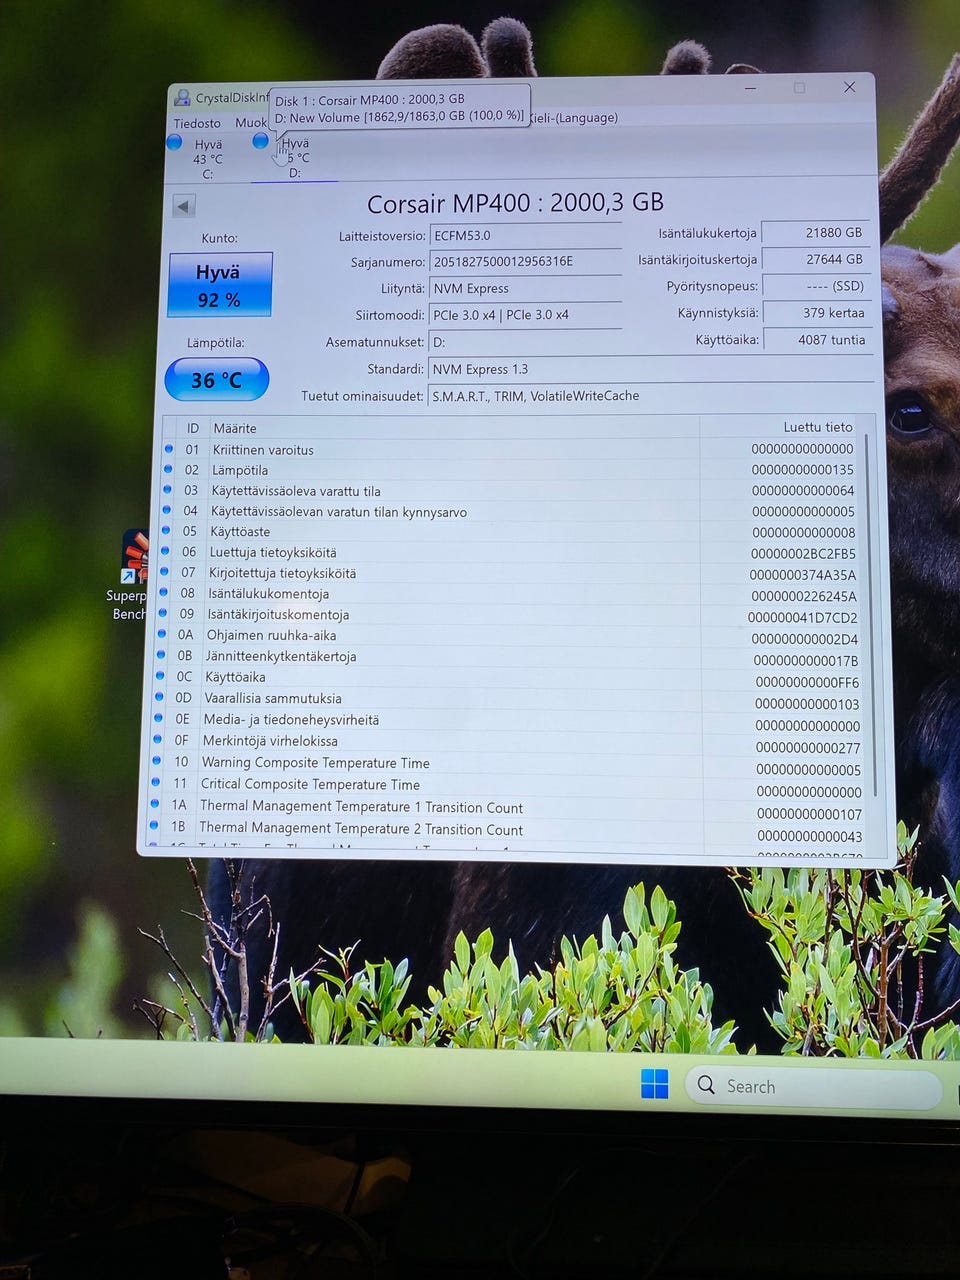Click the firmware field ECFM53.0
This screenshot has height=1280, width=960.
525,236
